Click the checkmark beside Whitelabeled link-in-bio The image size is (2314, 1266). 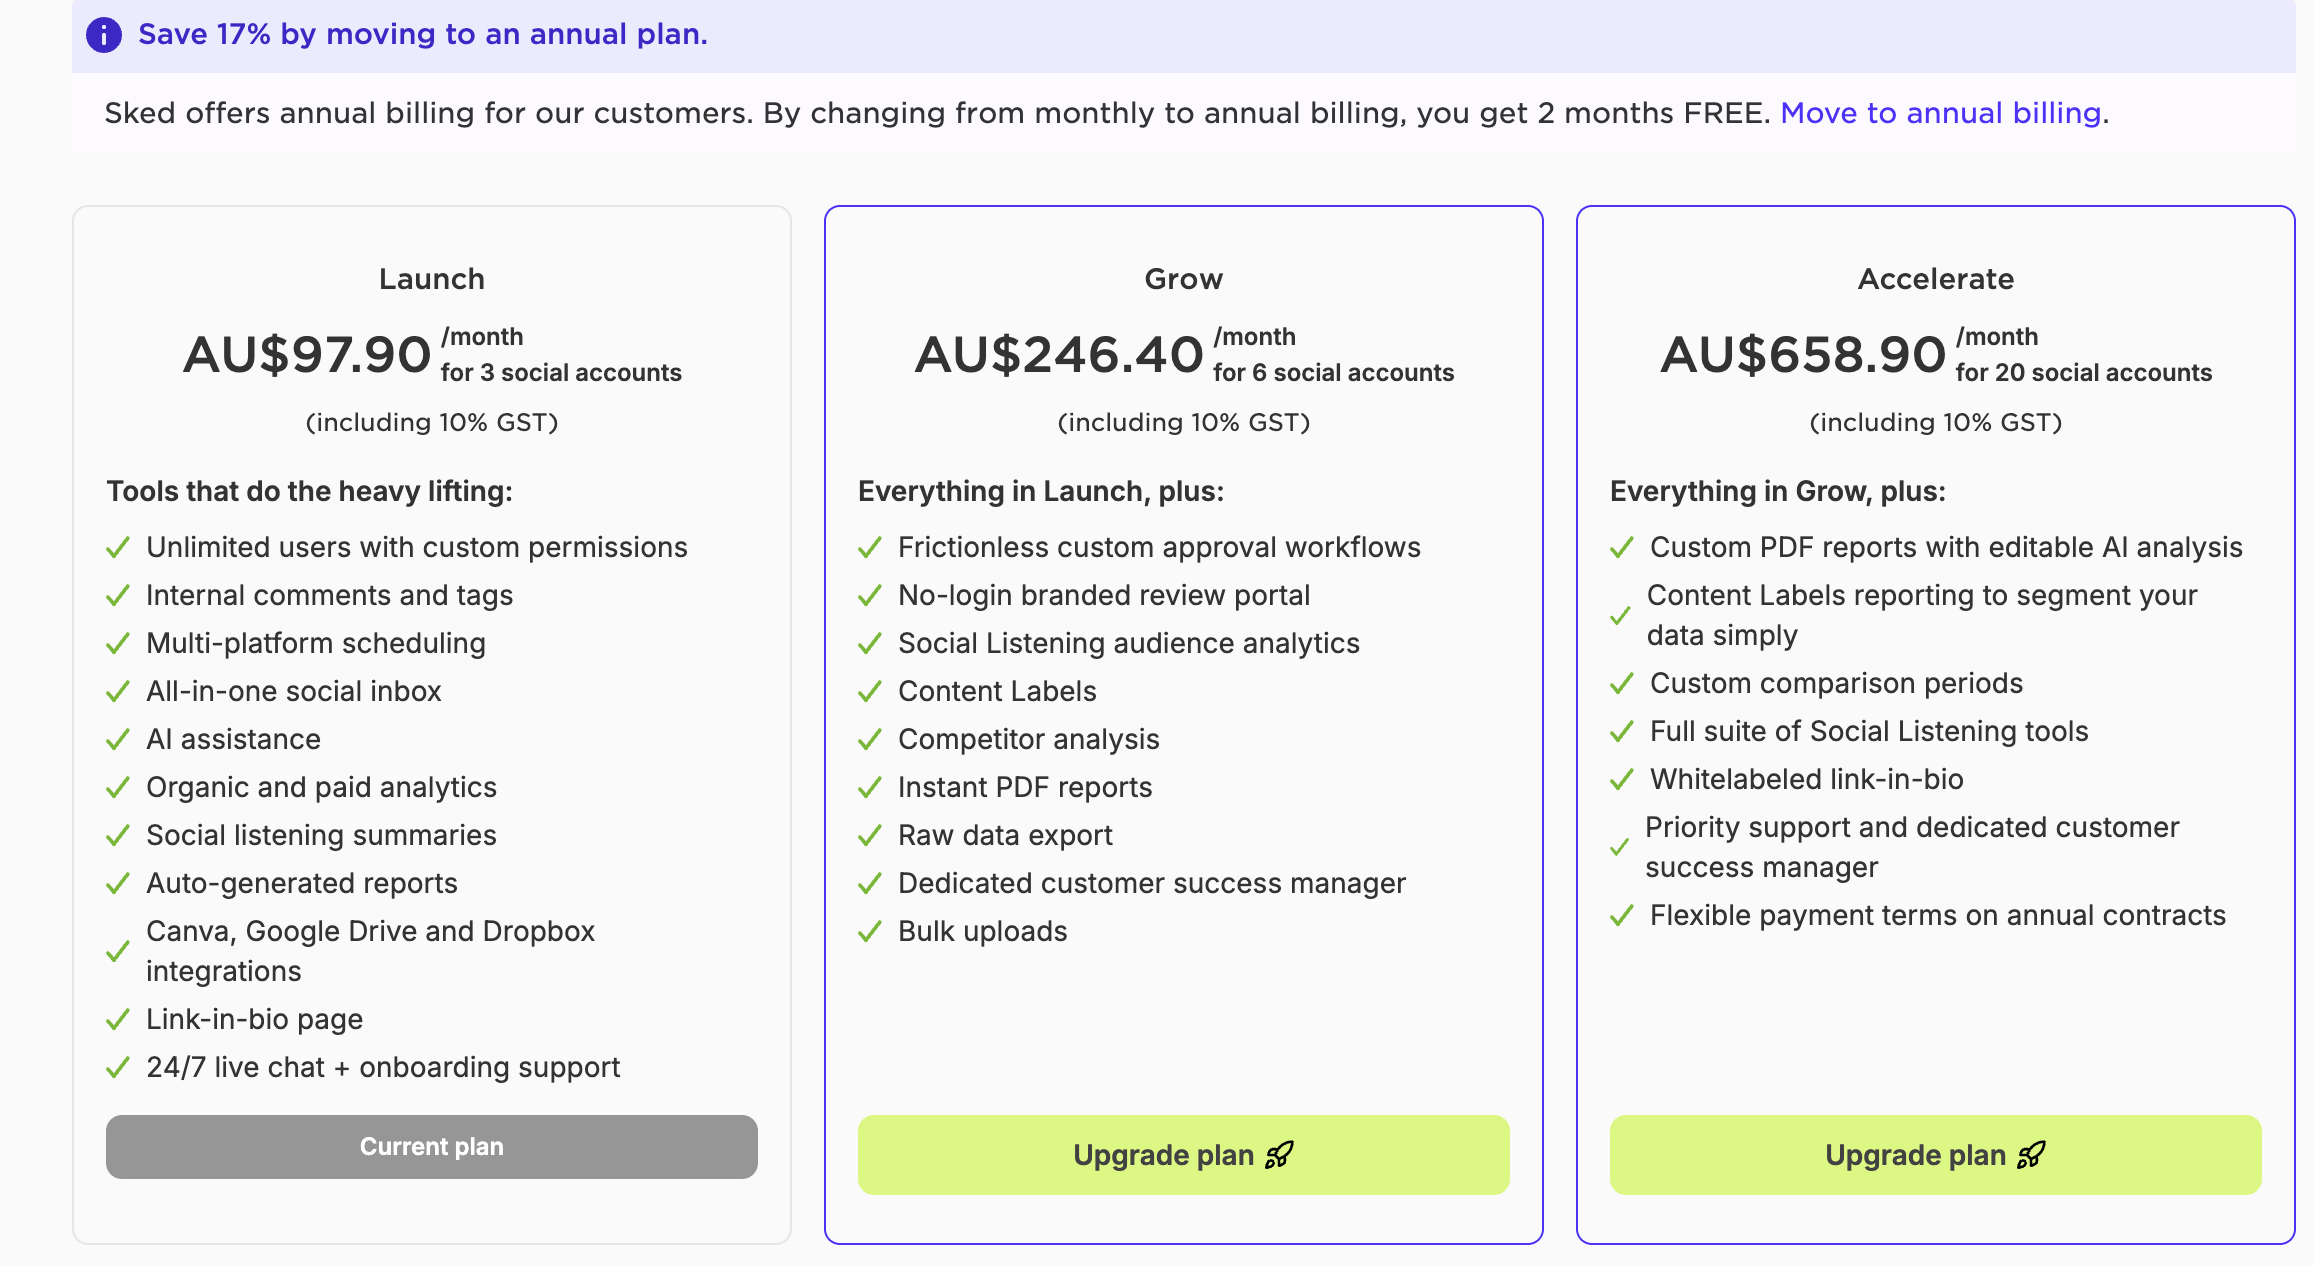pos(1622,780)
